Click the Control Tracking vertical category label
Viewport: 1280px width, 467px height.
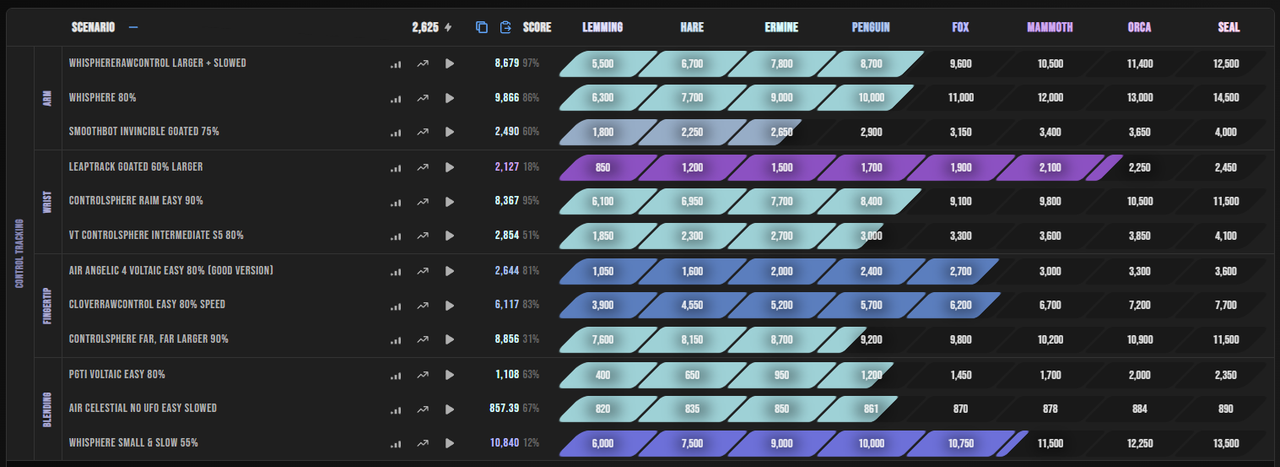click(x=19, y=254)
